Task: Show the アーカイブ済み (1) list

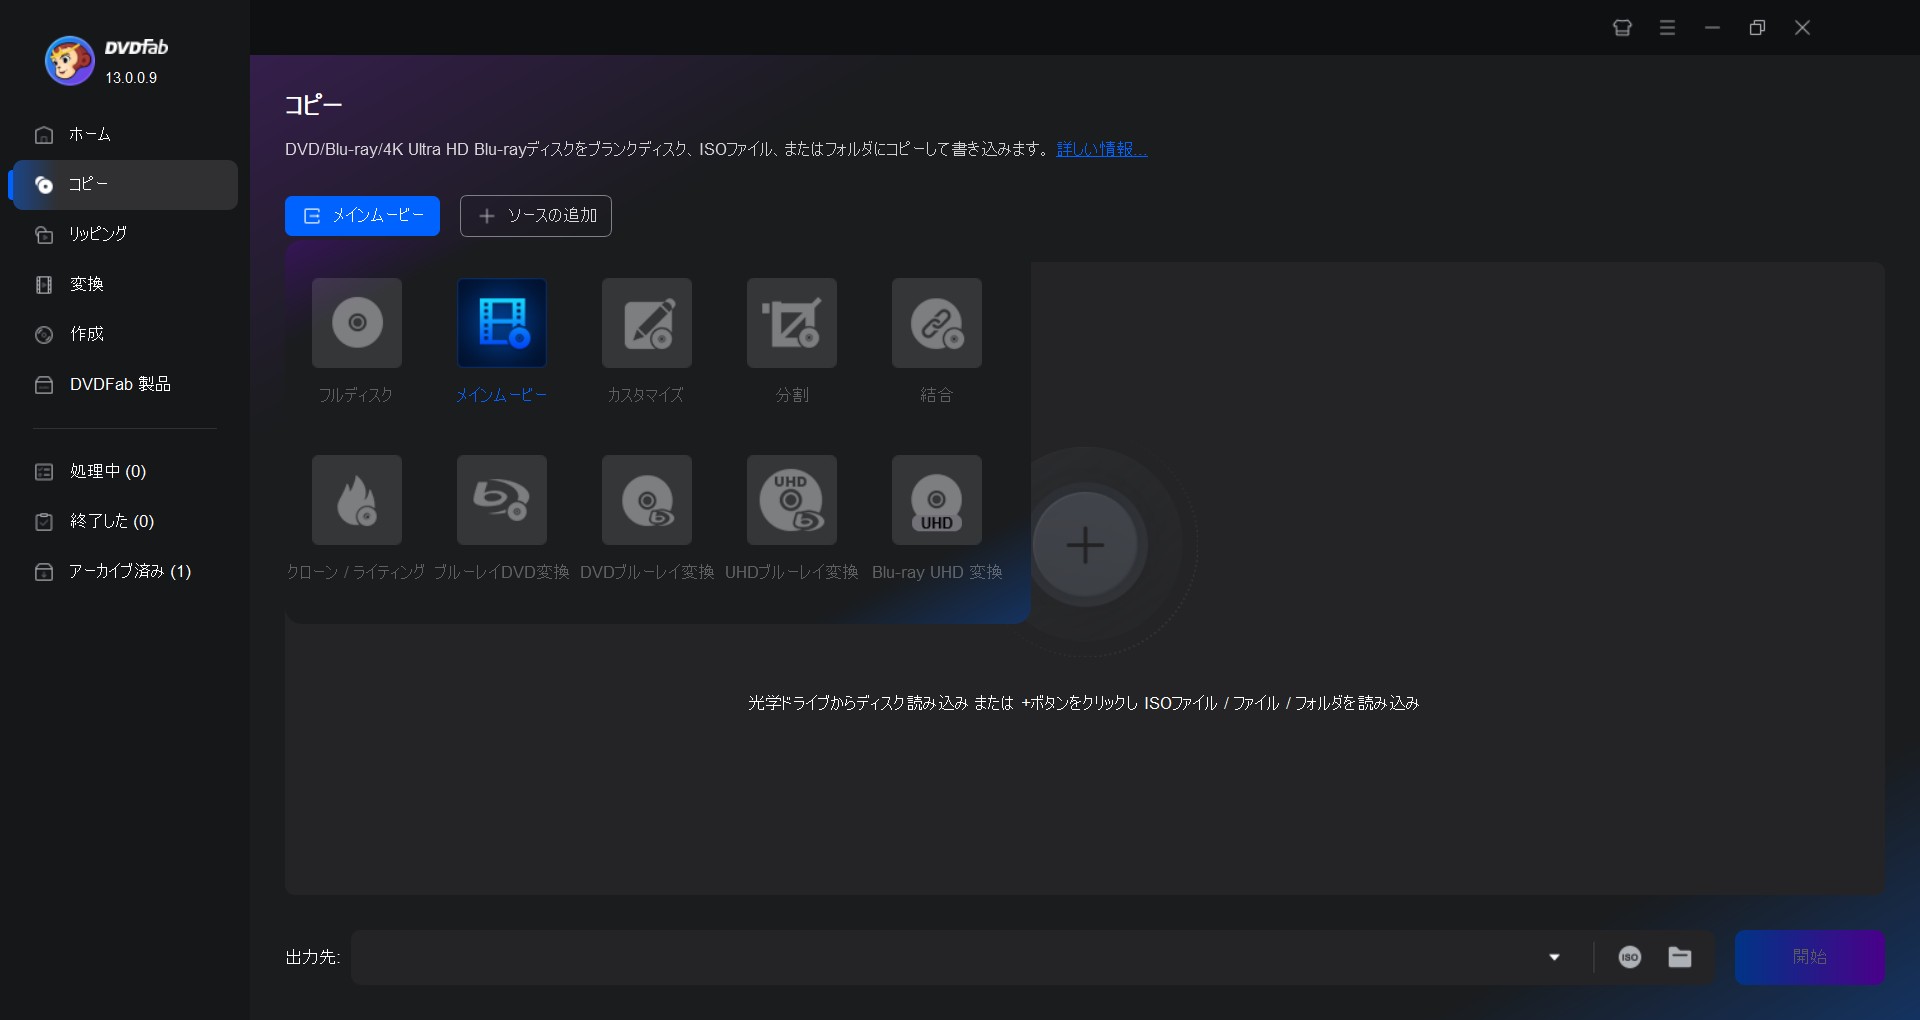Action: (x=125, y=571)
